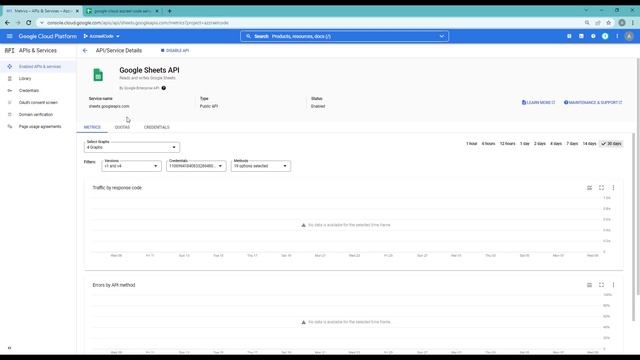Open the hamburger navigation menu
The height and width of the screenshot is (360, 640).
coord(9,36)
